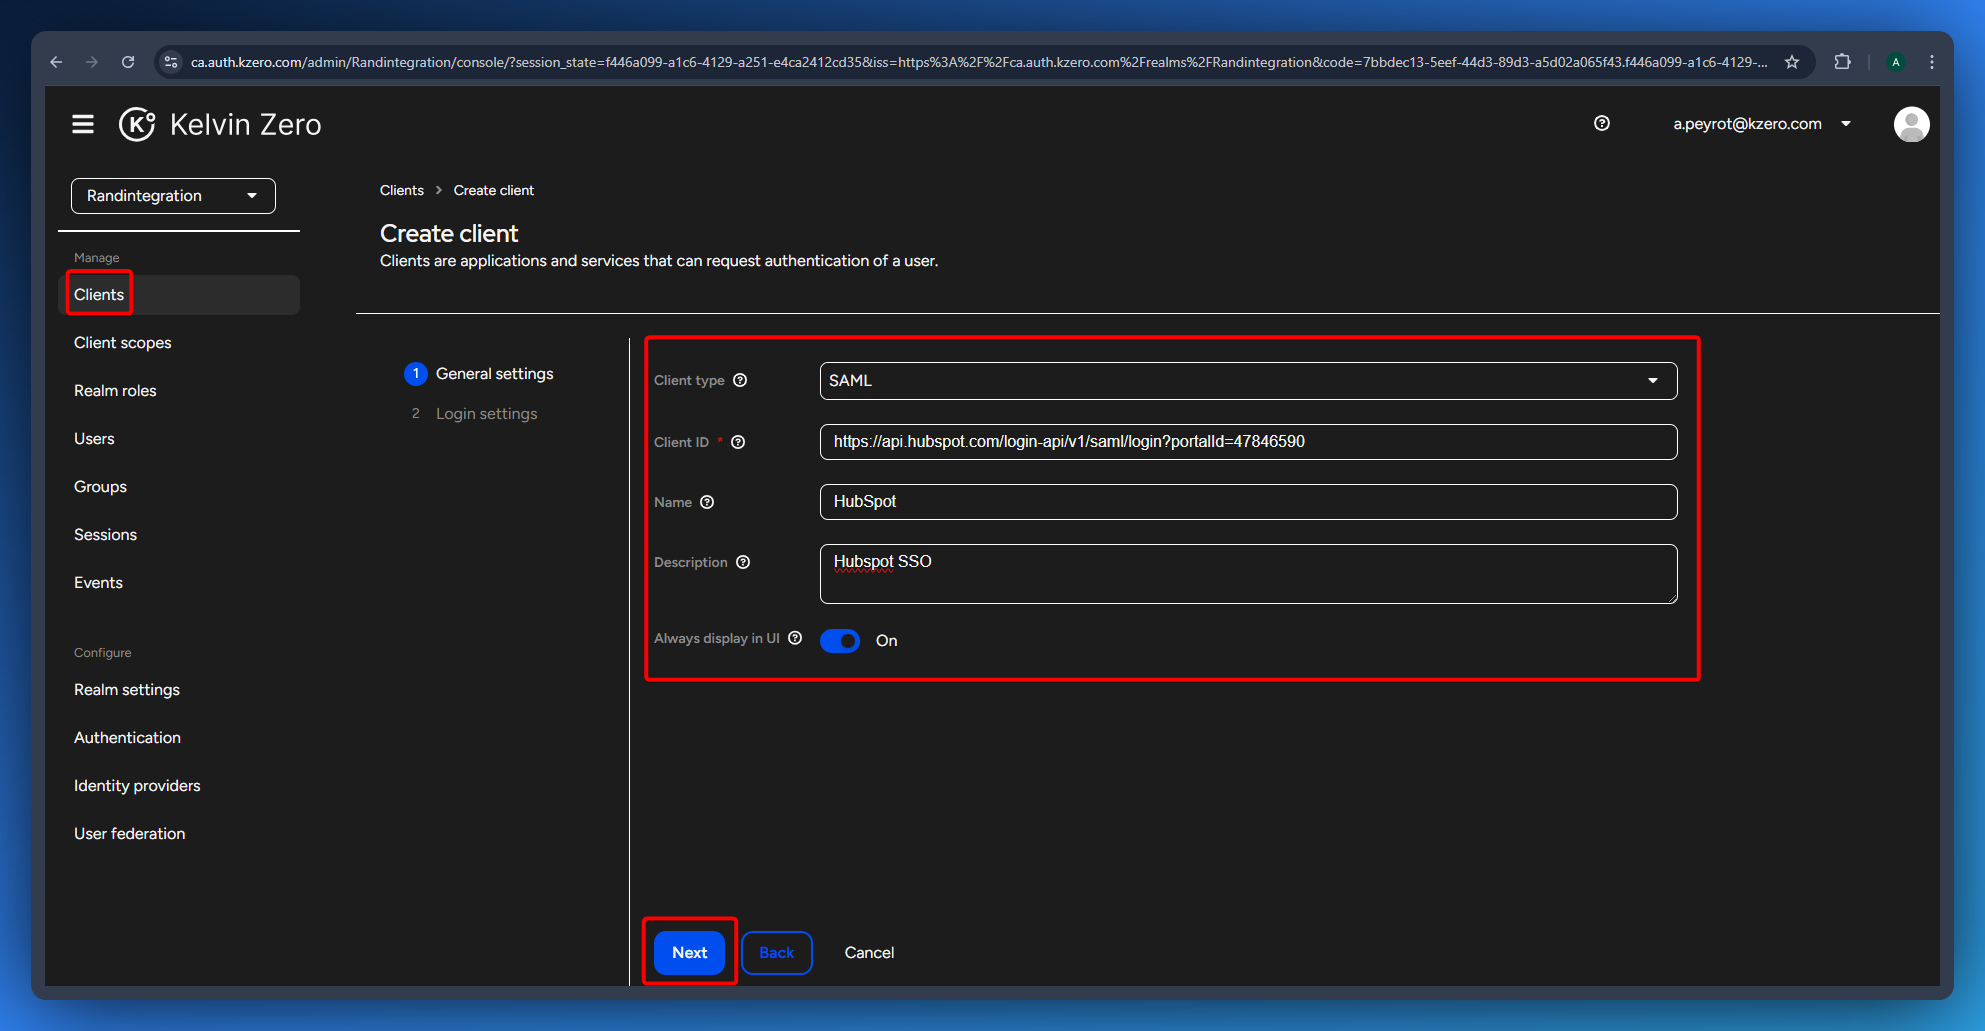Viewport: 1985px width, 1031px height.
Task: Click the Create client breadcrumb
Action: click(x=494, y=190)
